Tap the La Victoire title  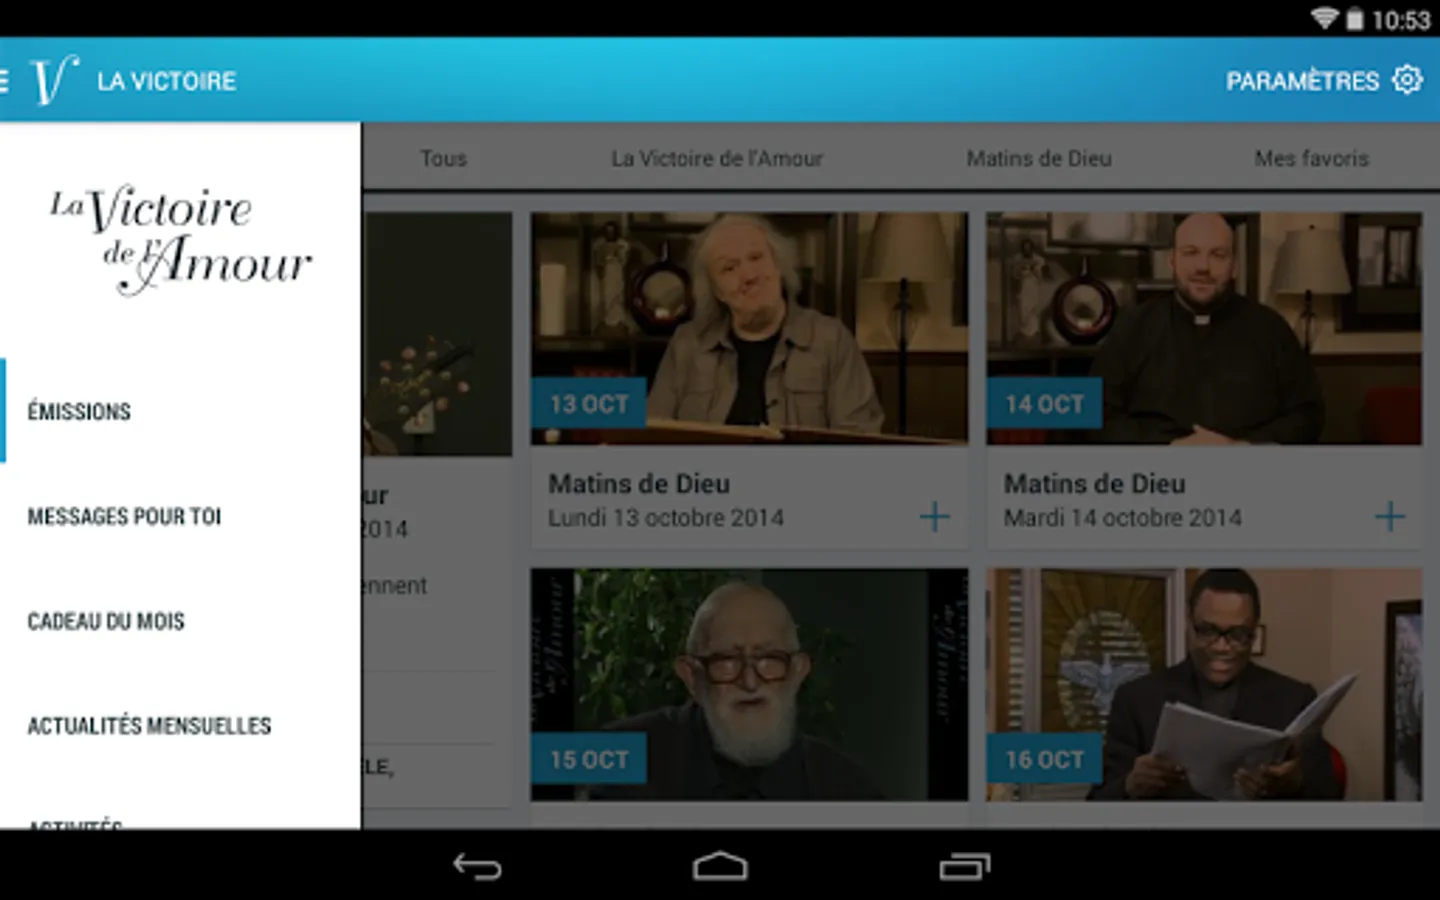coord(167,81)
